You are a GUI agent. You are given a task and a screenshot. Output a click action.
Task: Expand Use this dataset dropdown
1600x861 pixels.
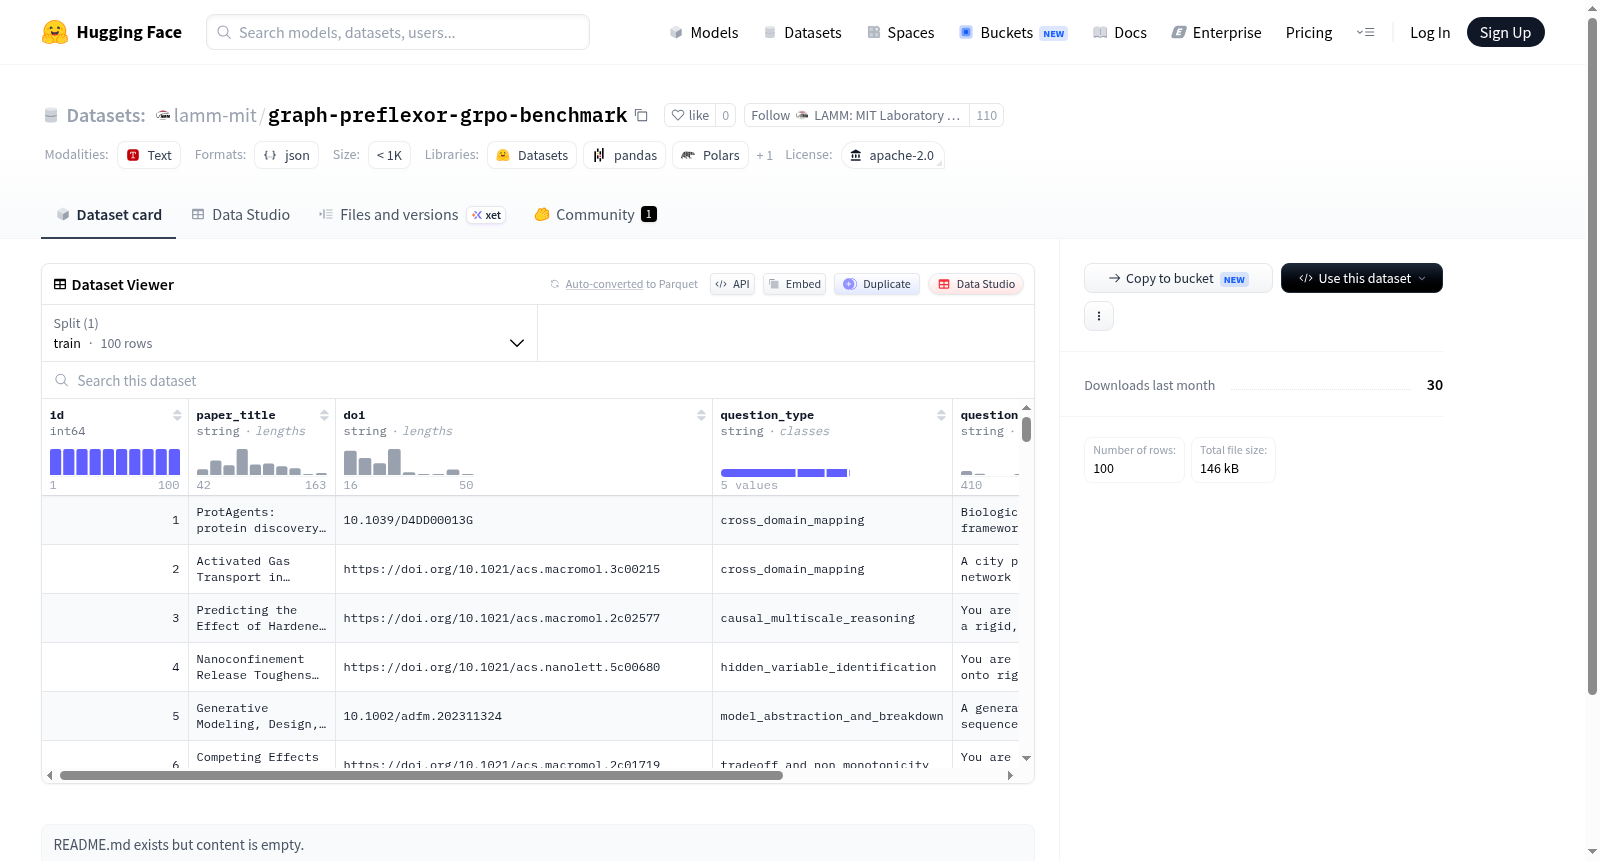pyautogui.click(x=1362, y=278)
